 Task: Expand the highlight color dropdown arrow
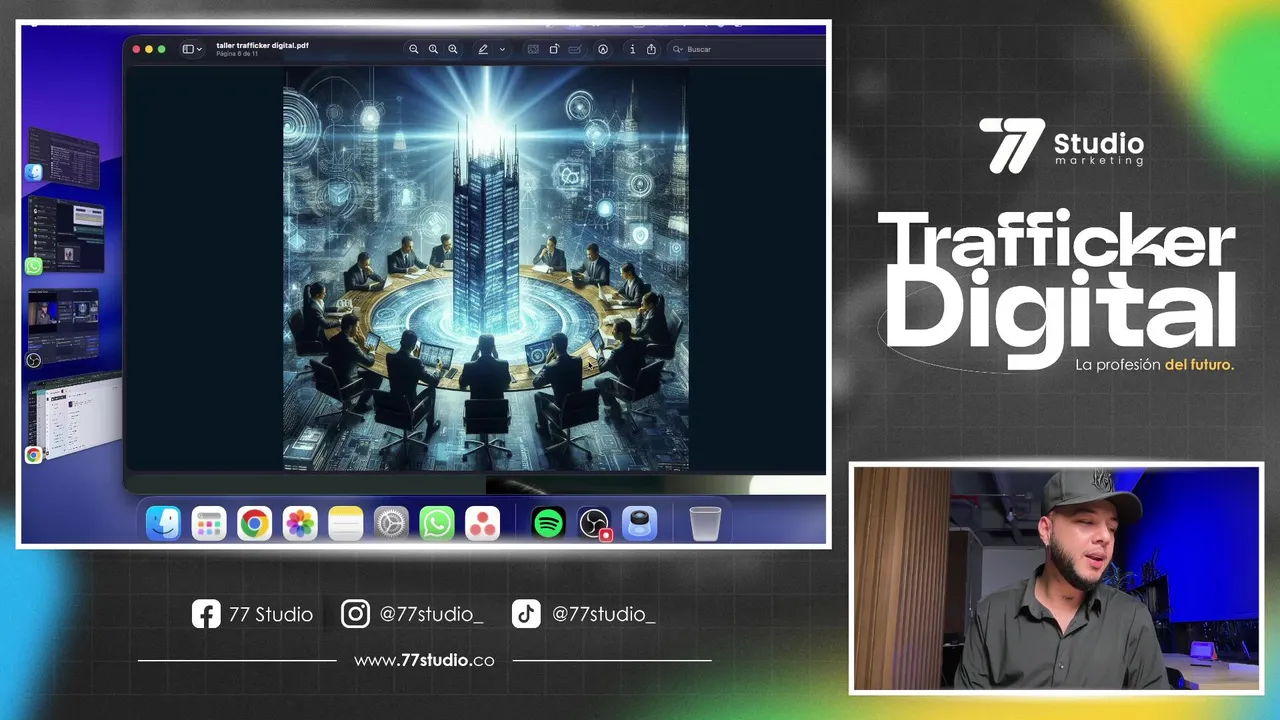click(x=502, y=49)
